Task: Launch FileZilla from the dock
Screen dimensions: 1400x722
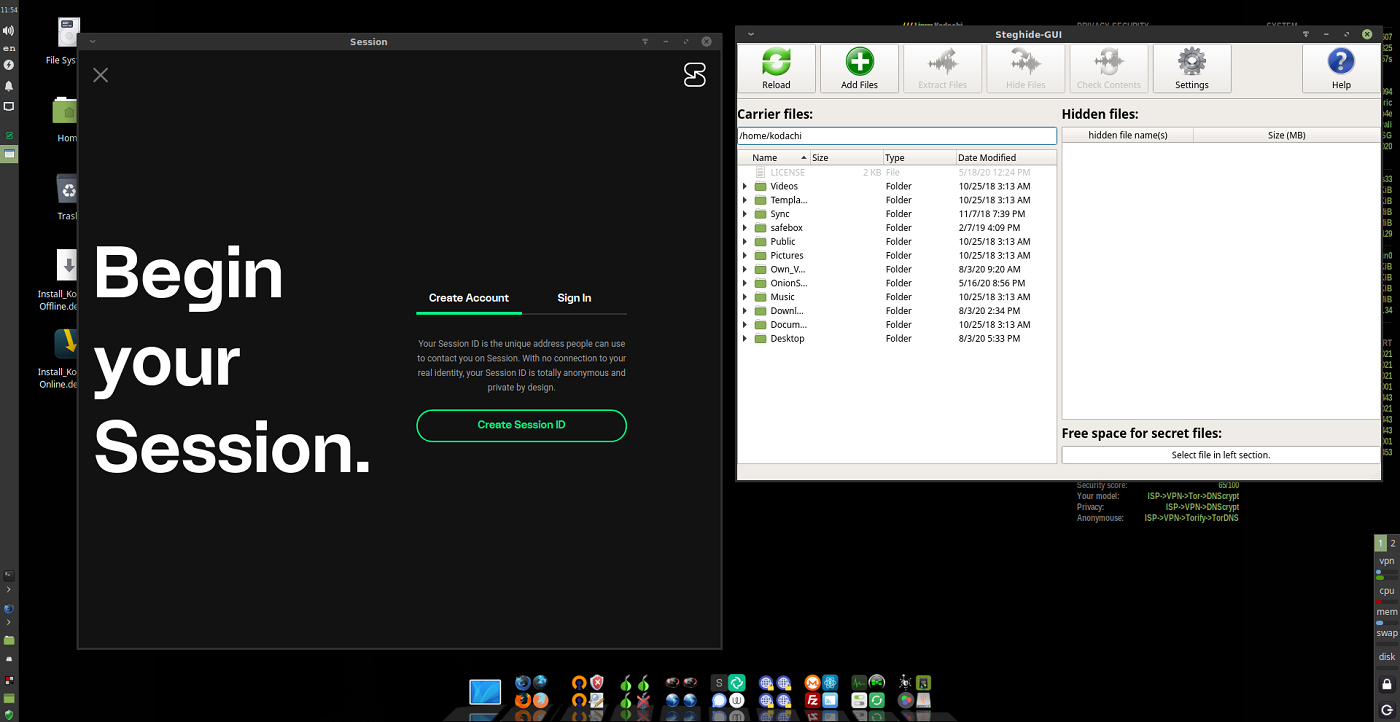Action: (810, 701)
